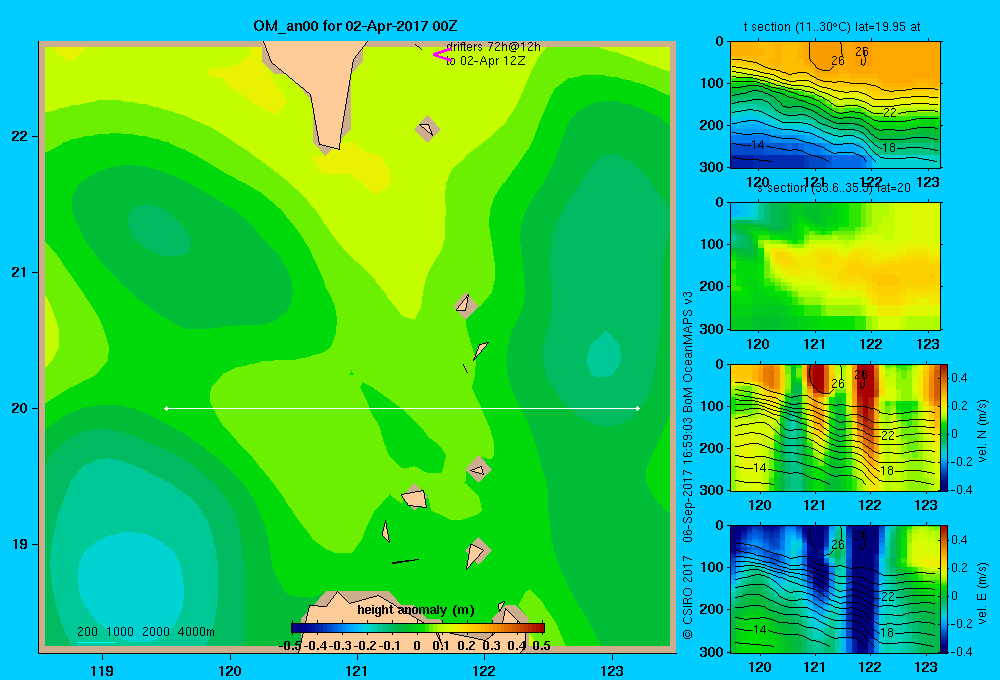Click the '122' longitude tick under vel. E panel
Screen dimensions: 1000x680
click(x=870, y=667)
